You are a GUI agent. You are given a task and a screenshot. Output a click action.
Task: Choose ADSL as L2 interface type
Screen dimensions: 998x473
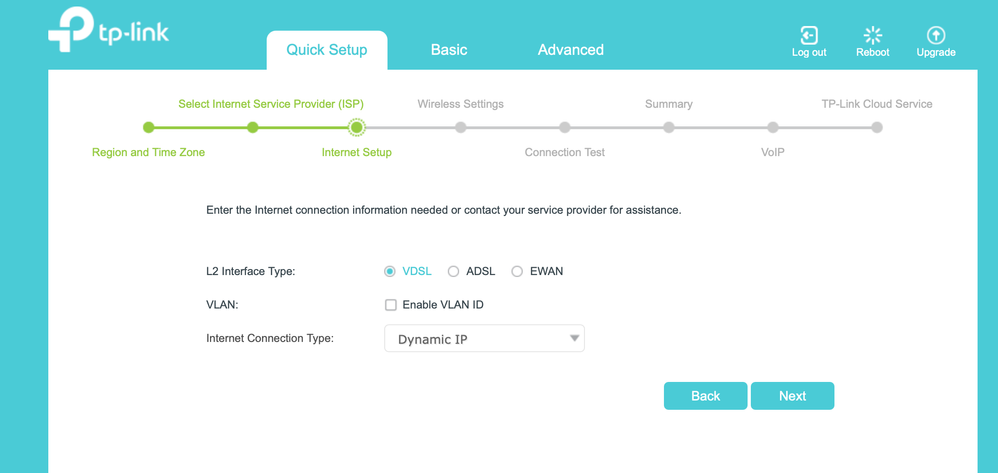454,271
